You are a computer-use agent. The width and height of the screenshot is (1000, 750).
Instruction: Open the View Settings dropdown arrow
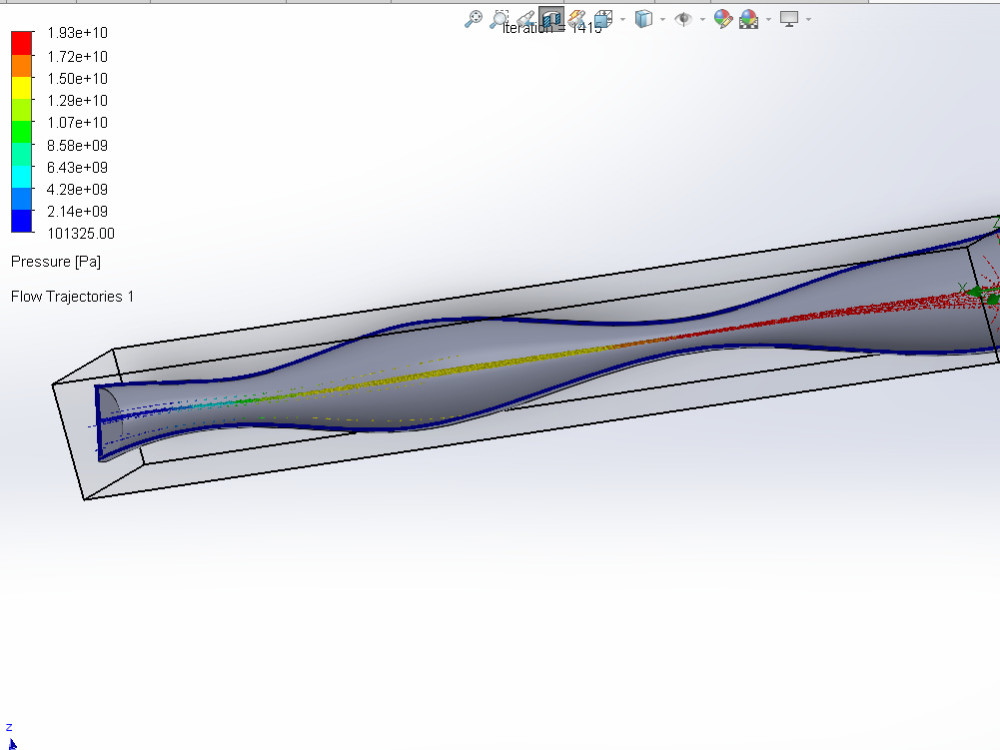(808, 18)
